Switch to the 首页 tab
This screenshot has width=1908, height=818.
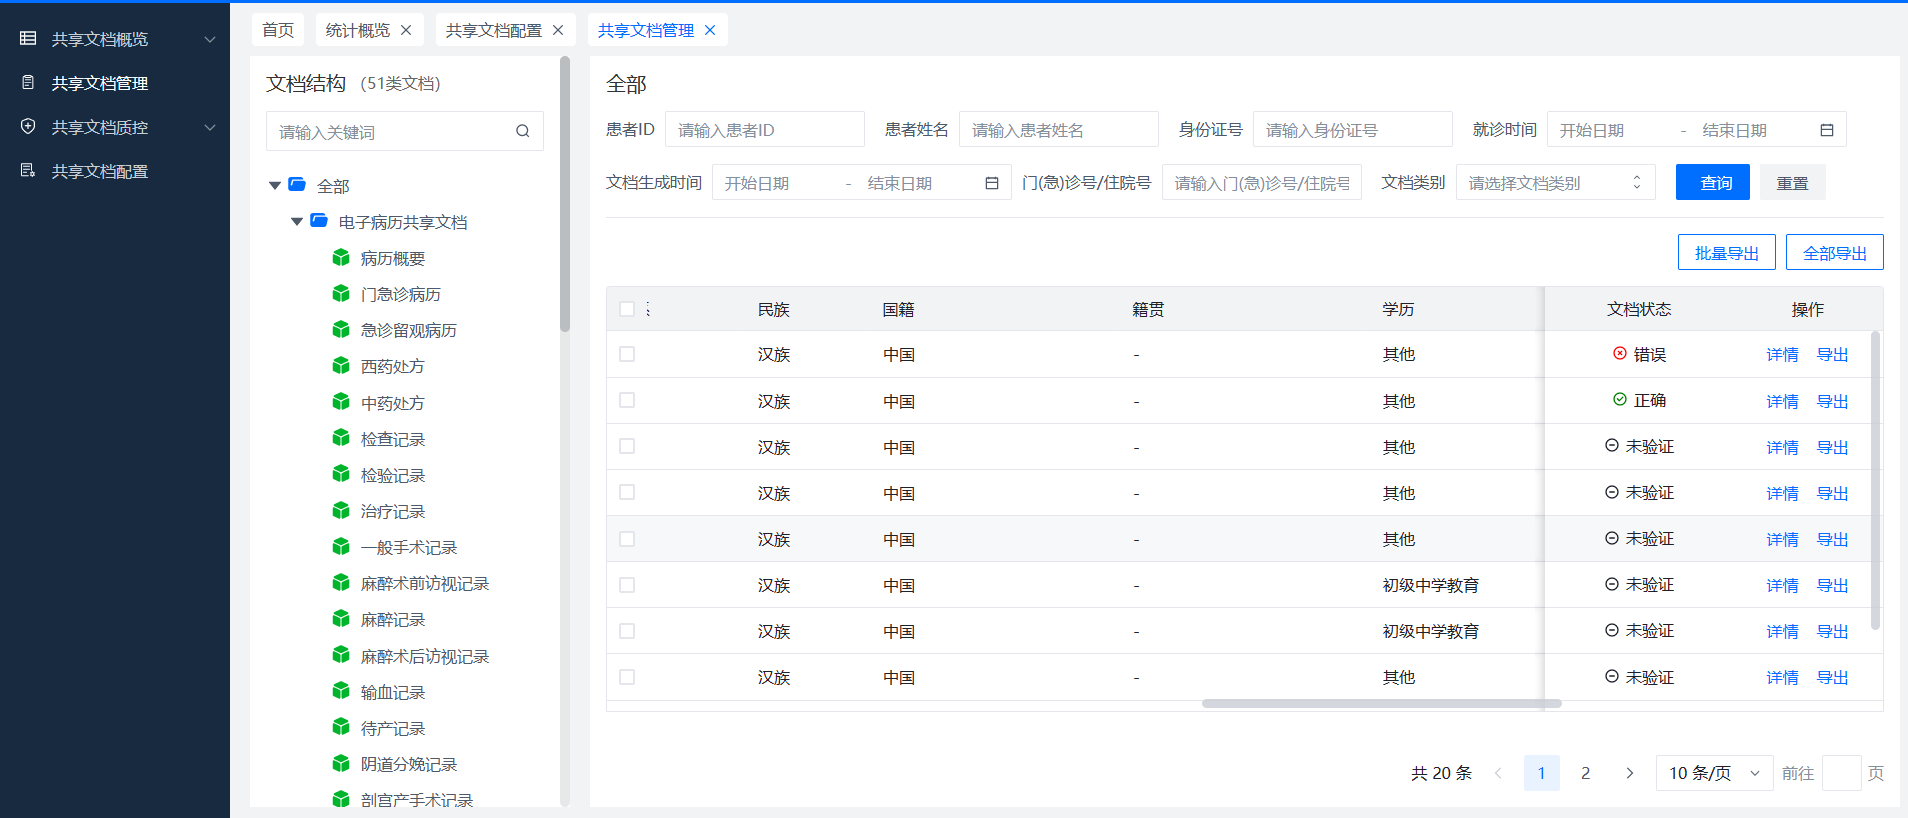278,30
